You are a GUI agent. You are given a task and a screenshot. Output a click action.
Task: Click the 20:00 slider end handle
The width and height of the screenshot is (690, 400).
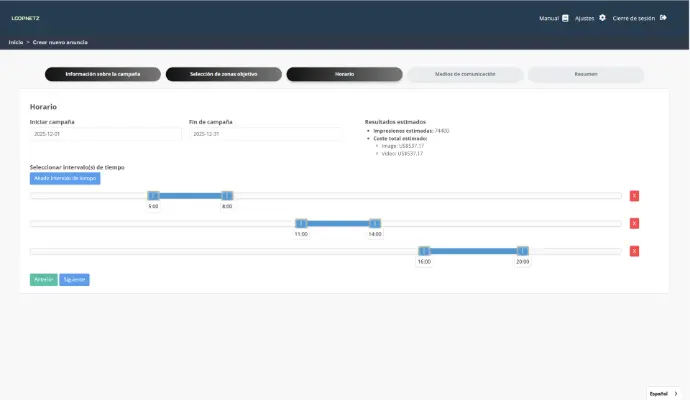click(522, 251)
